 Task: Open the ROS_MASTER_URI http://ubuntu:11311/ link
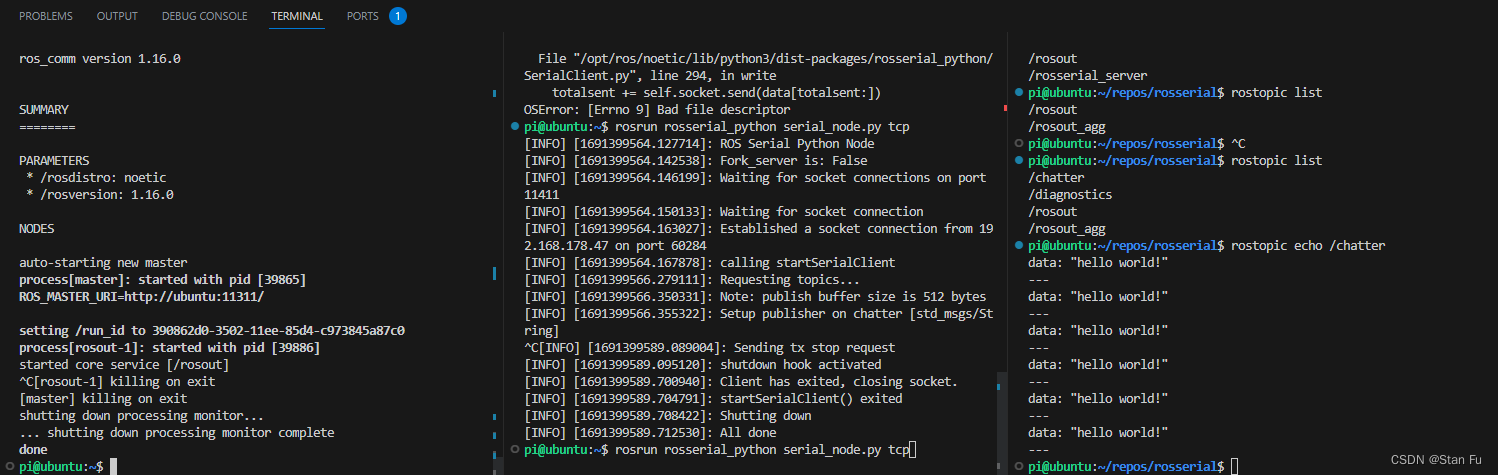tap(189, 297)
